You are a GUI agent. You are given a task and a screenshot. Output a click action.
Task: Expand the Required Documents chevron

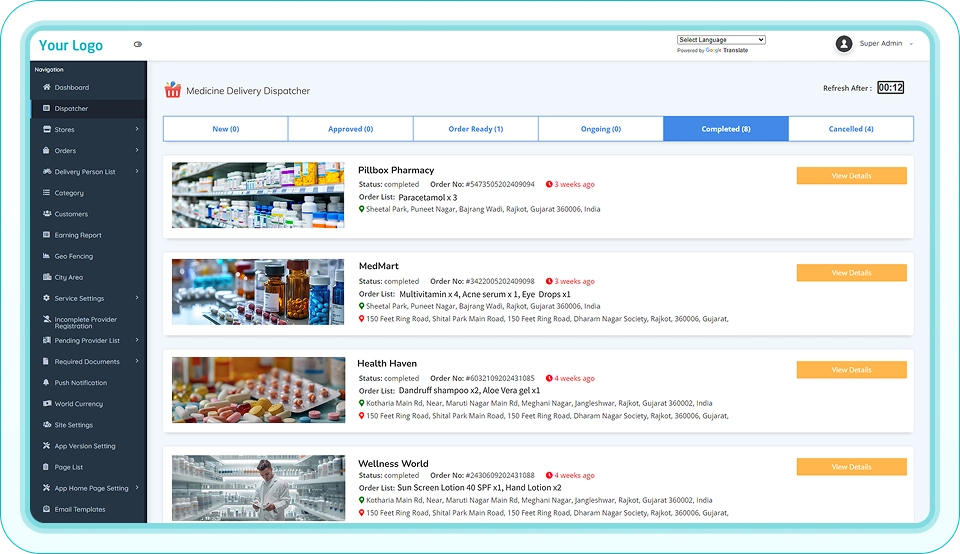click(x=137, y=361)
